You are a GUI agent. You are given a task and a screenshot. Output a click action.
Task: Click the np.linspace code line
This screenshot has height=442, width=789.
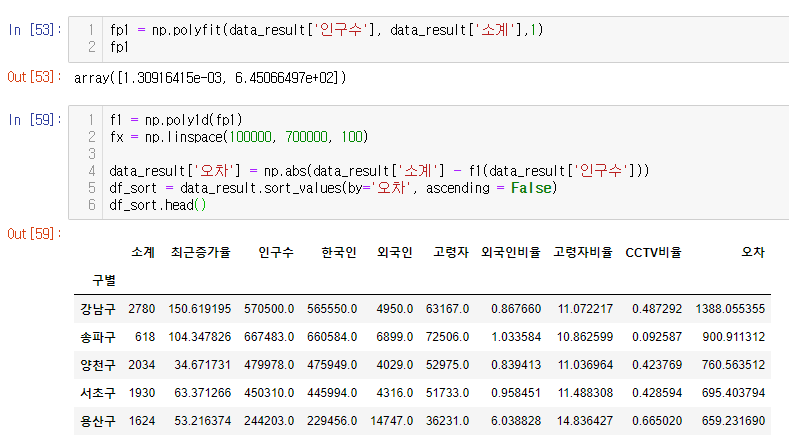238,136
